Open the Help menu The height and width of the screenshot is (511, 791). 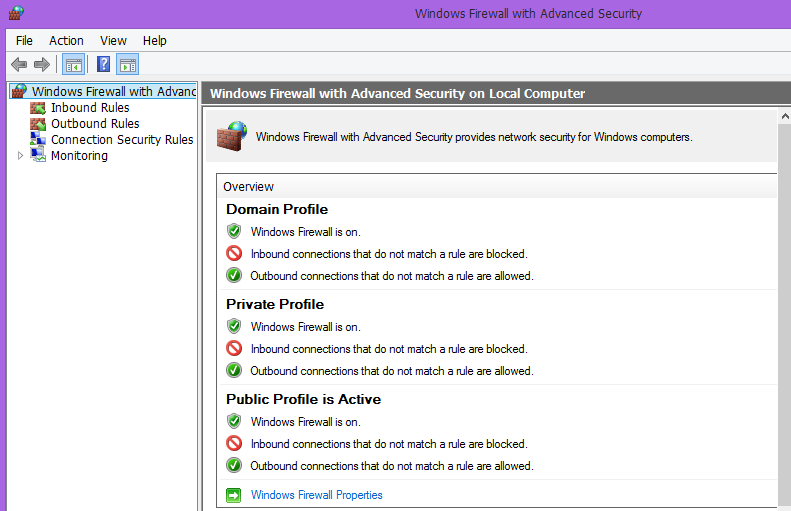click(154, 40)
